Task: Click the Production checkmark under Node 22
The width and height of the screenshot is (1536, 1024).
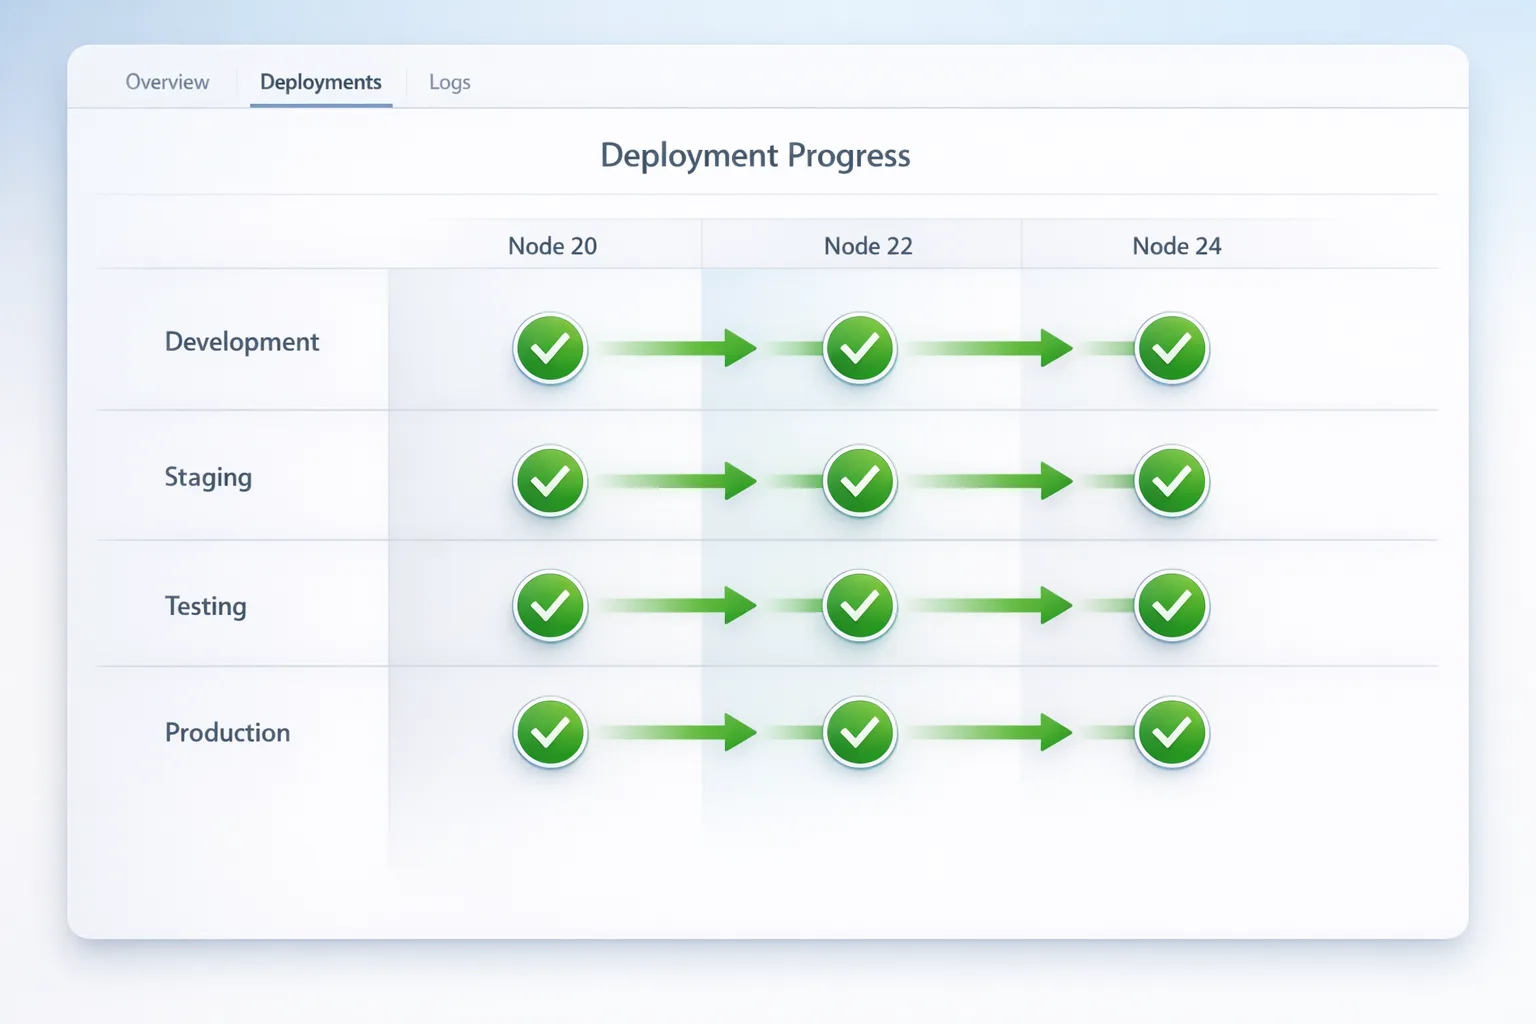Action: coord(860,732)
